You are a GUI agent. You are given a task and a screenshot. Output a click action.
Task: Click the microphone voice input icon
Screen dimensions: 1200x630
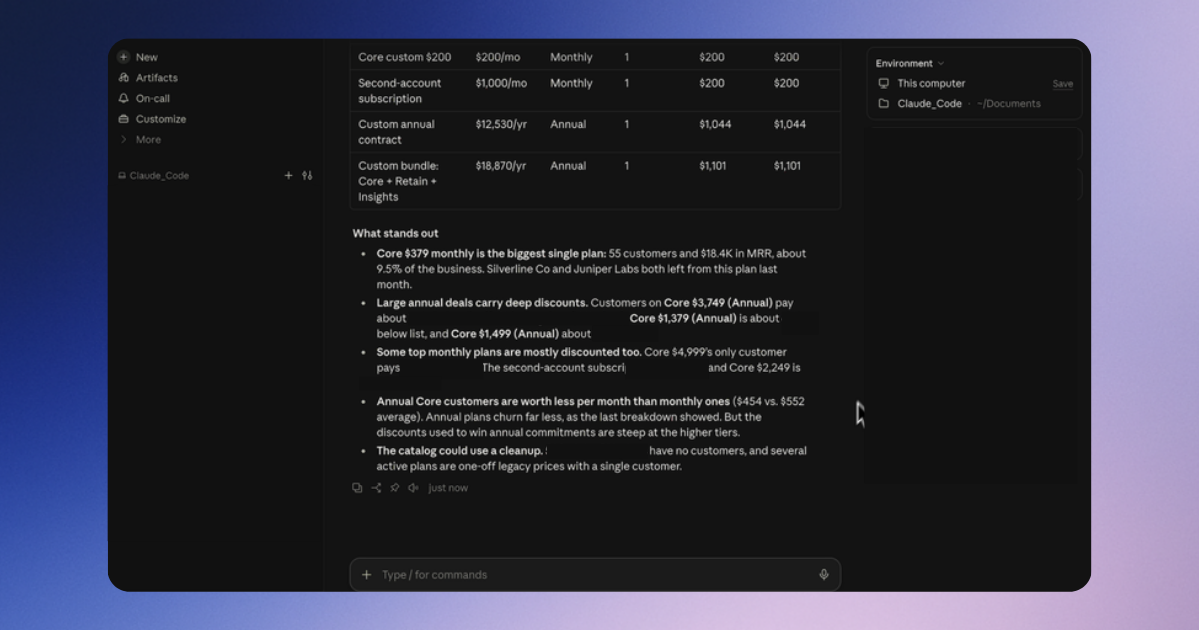point(824,575)
